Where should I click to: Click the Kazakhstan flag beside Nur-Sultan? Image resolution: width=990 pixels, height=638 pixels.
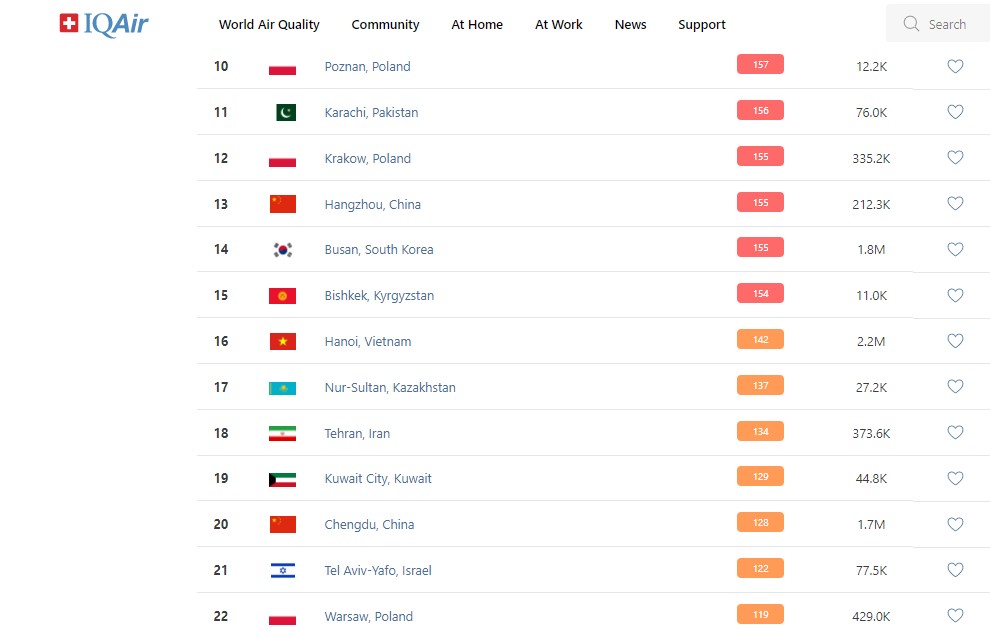(283, 388)
